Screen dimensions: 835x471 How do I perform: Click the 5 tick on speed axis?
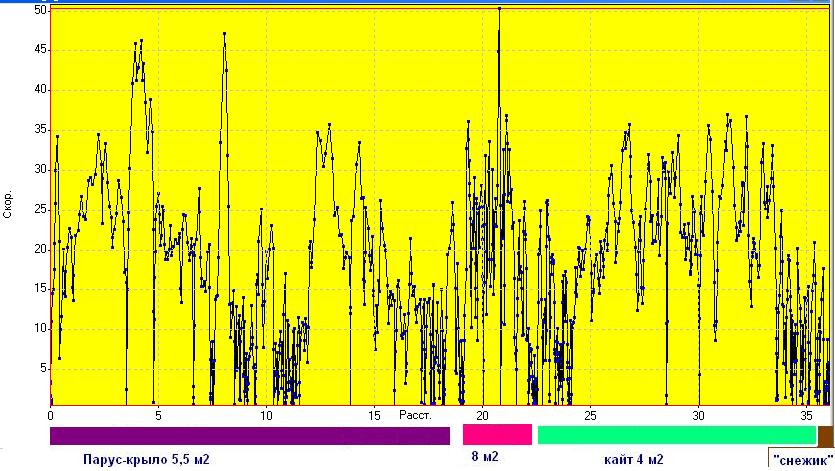point(44,368)
